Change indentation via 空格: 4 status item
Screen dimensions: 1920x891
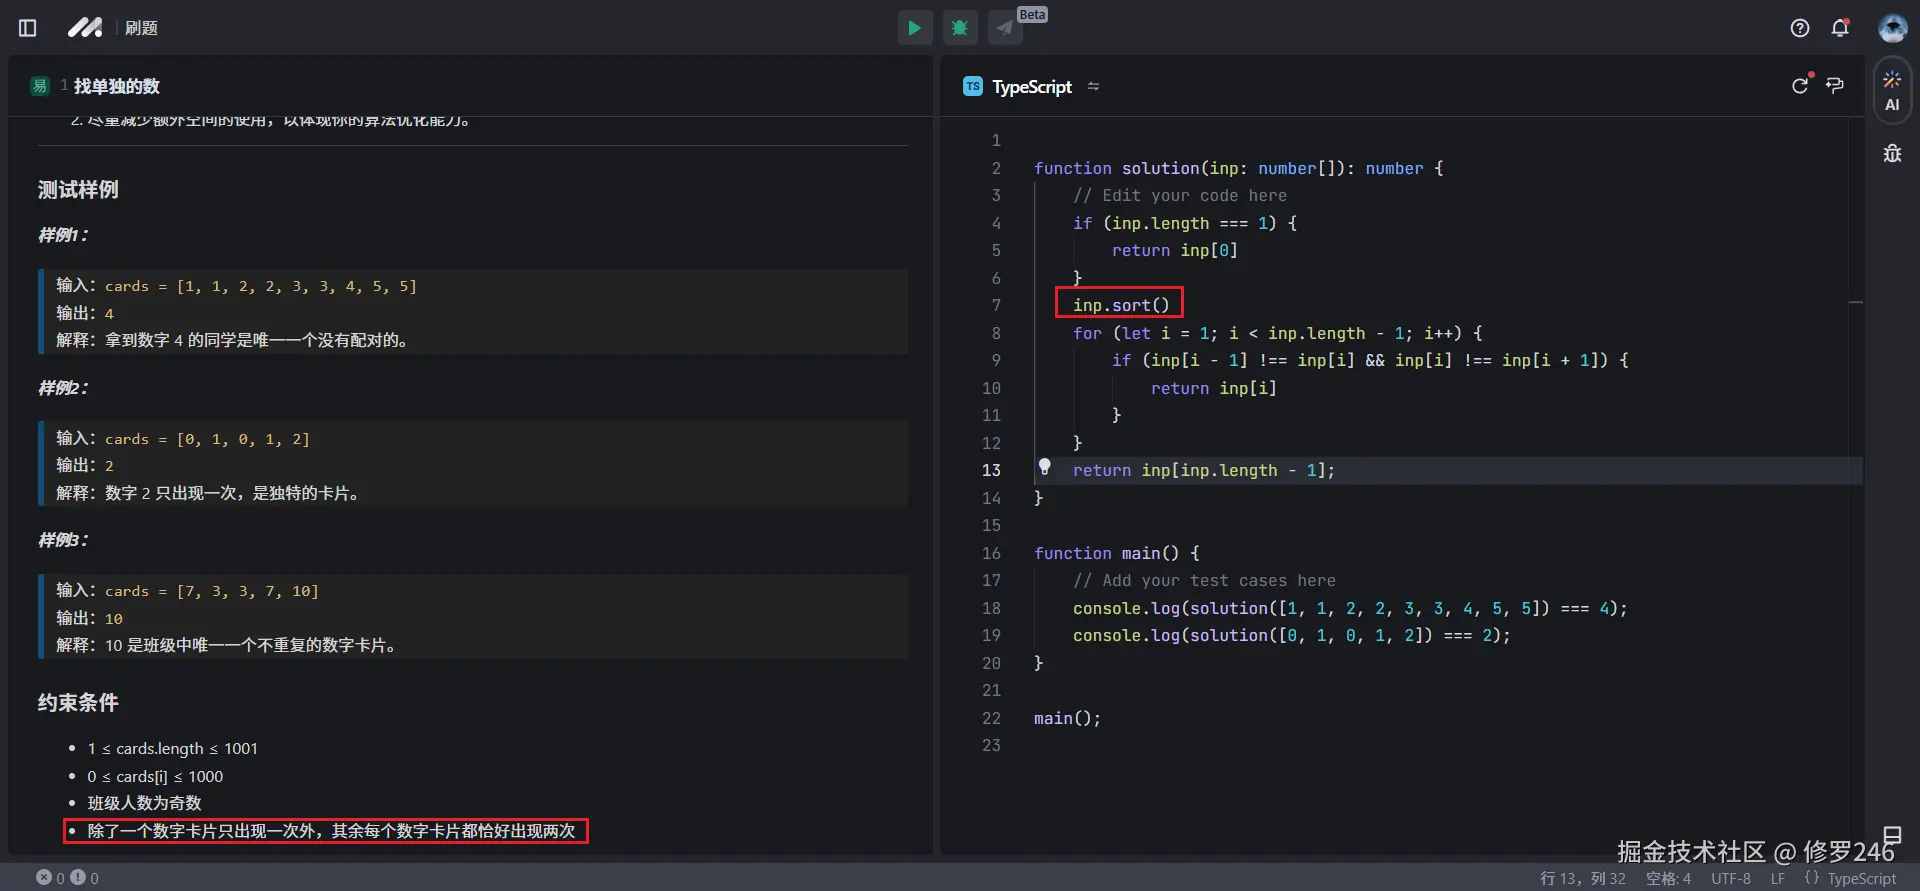(1668, 878)
